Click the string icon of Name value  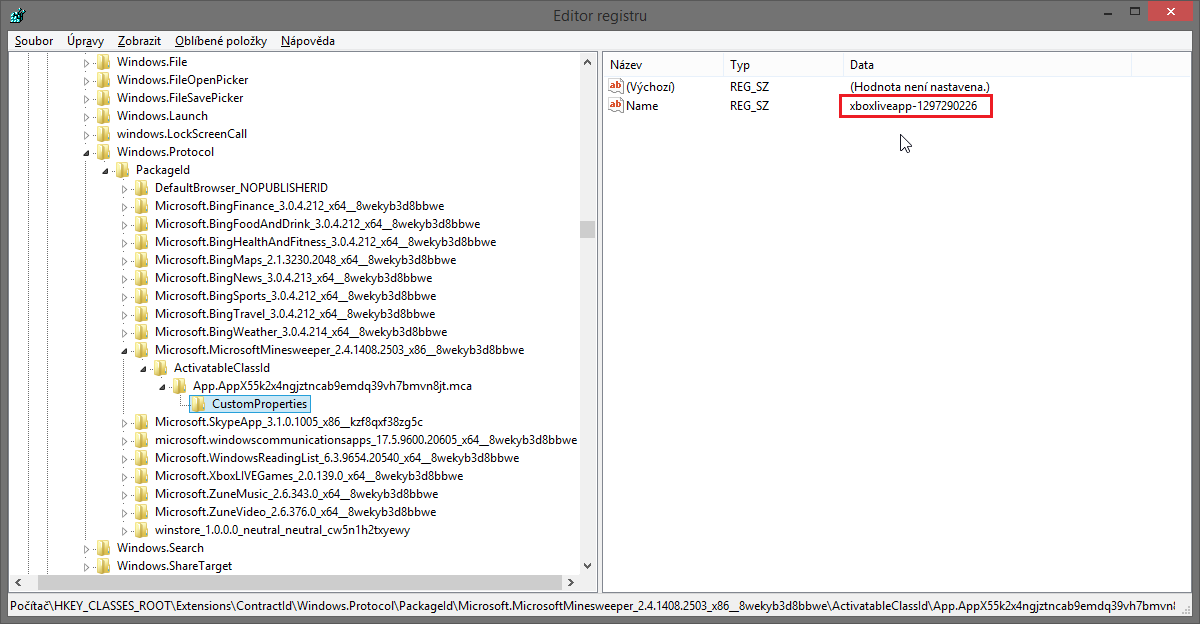coord(616,105)
